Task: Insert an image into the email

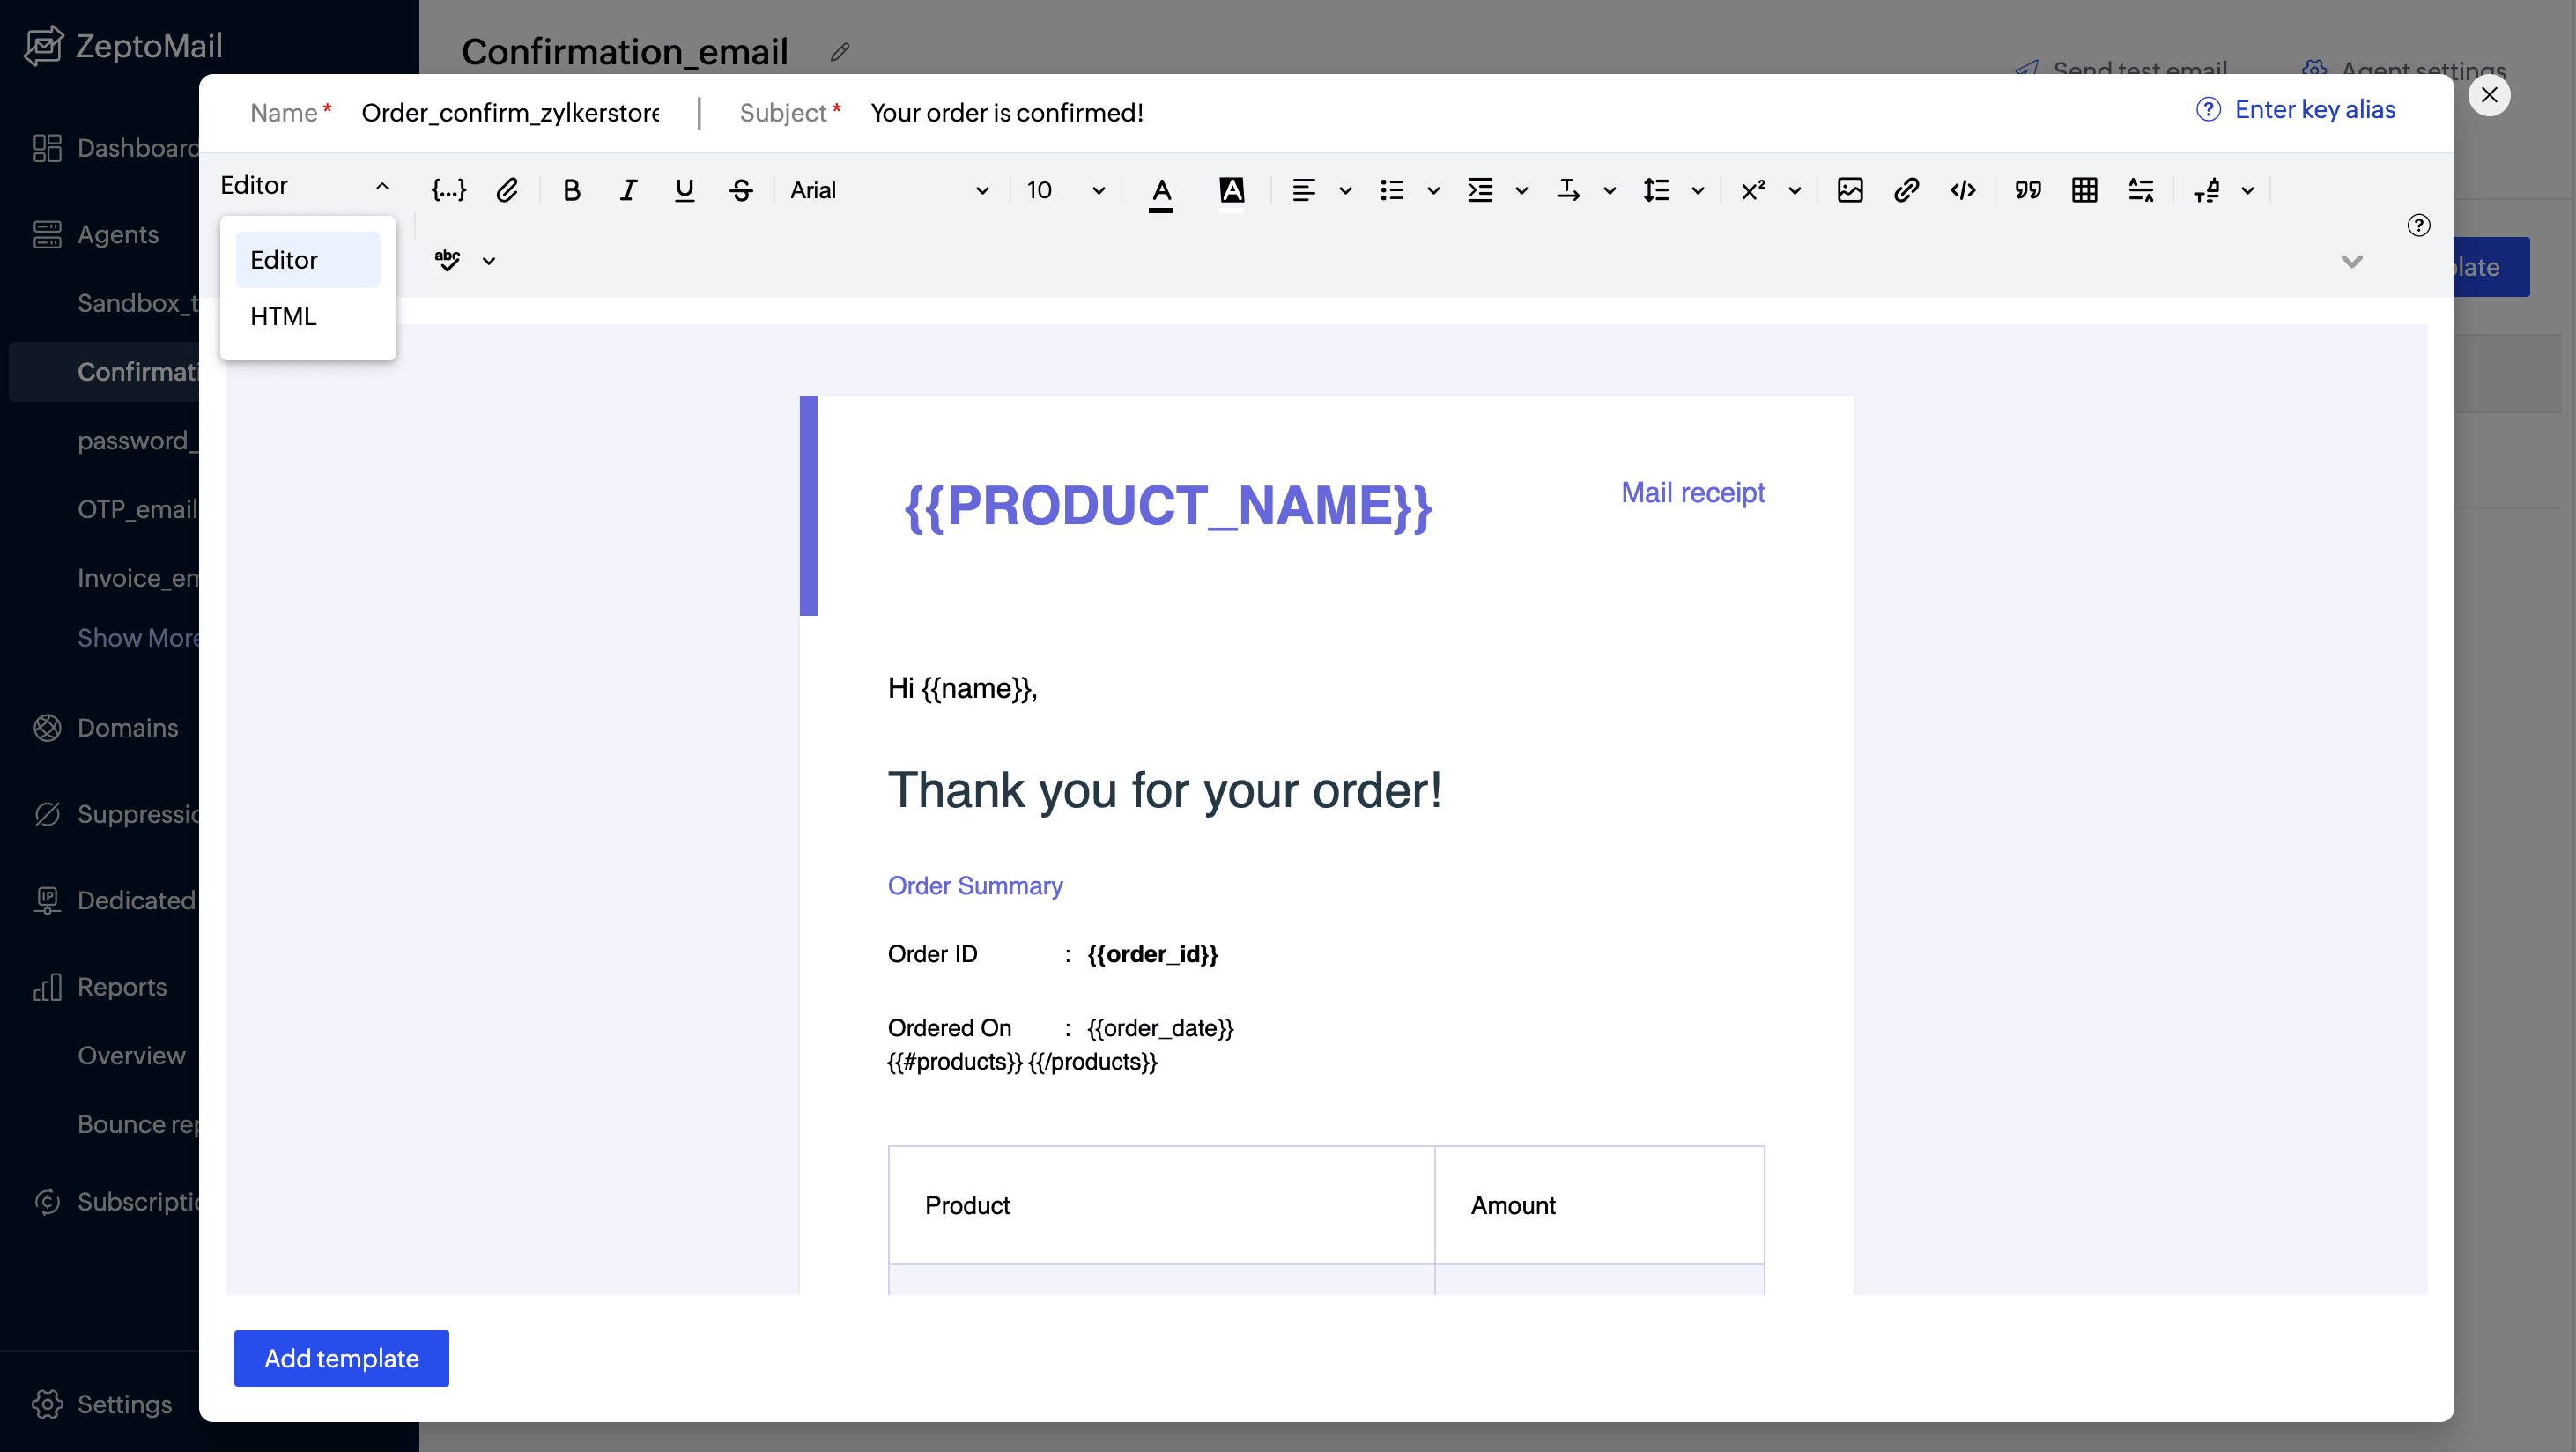Action: (1850, 190)
